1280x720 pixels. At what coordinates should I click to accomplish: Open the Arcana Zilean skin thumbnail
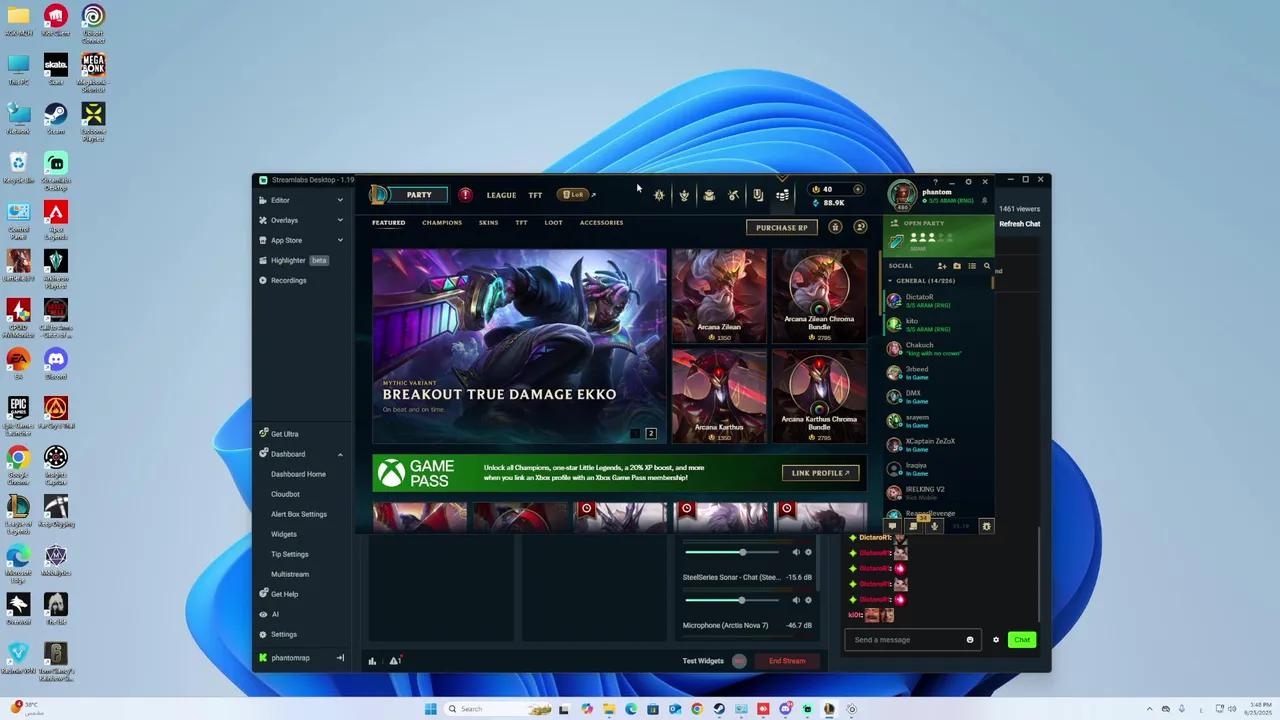point(719,296)
